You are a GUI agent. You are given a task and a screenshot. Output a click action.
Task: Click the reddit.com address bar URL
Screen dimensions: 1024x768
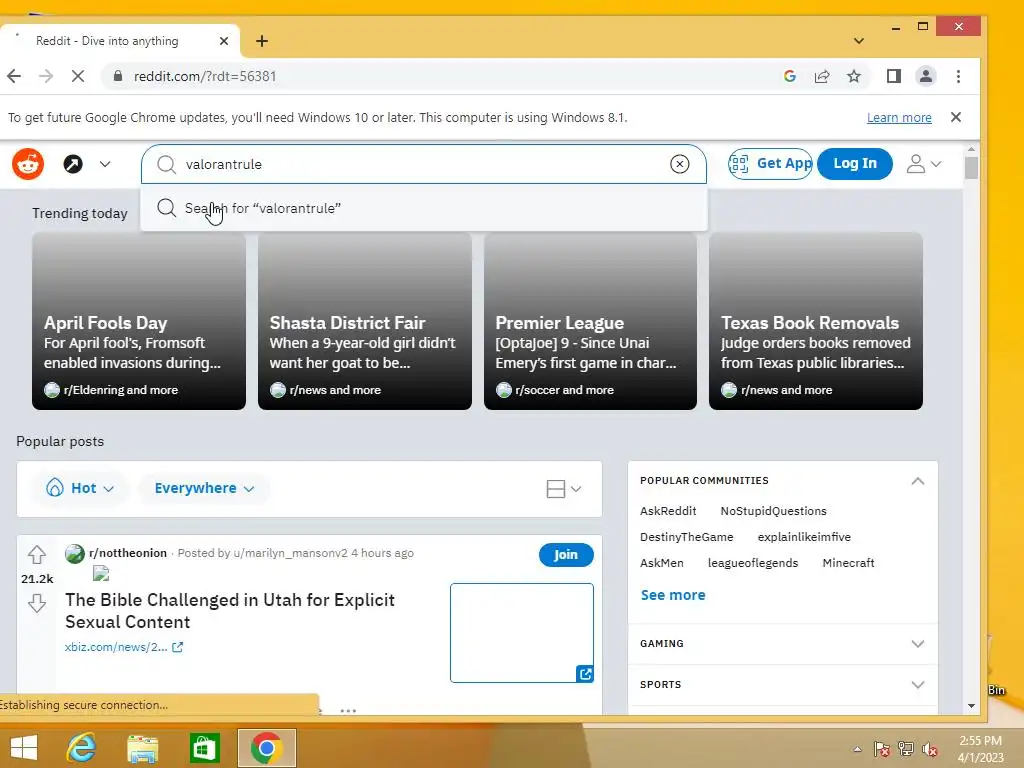tap(205, 76)
